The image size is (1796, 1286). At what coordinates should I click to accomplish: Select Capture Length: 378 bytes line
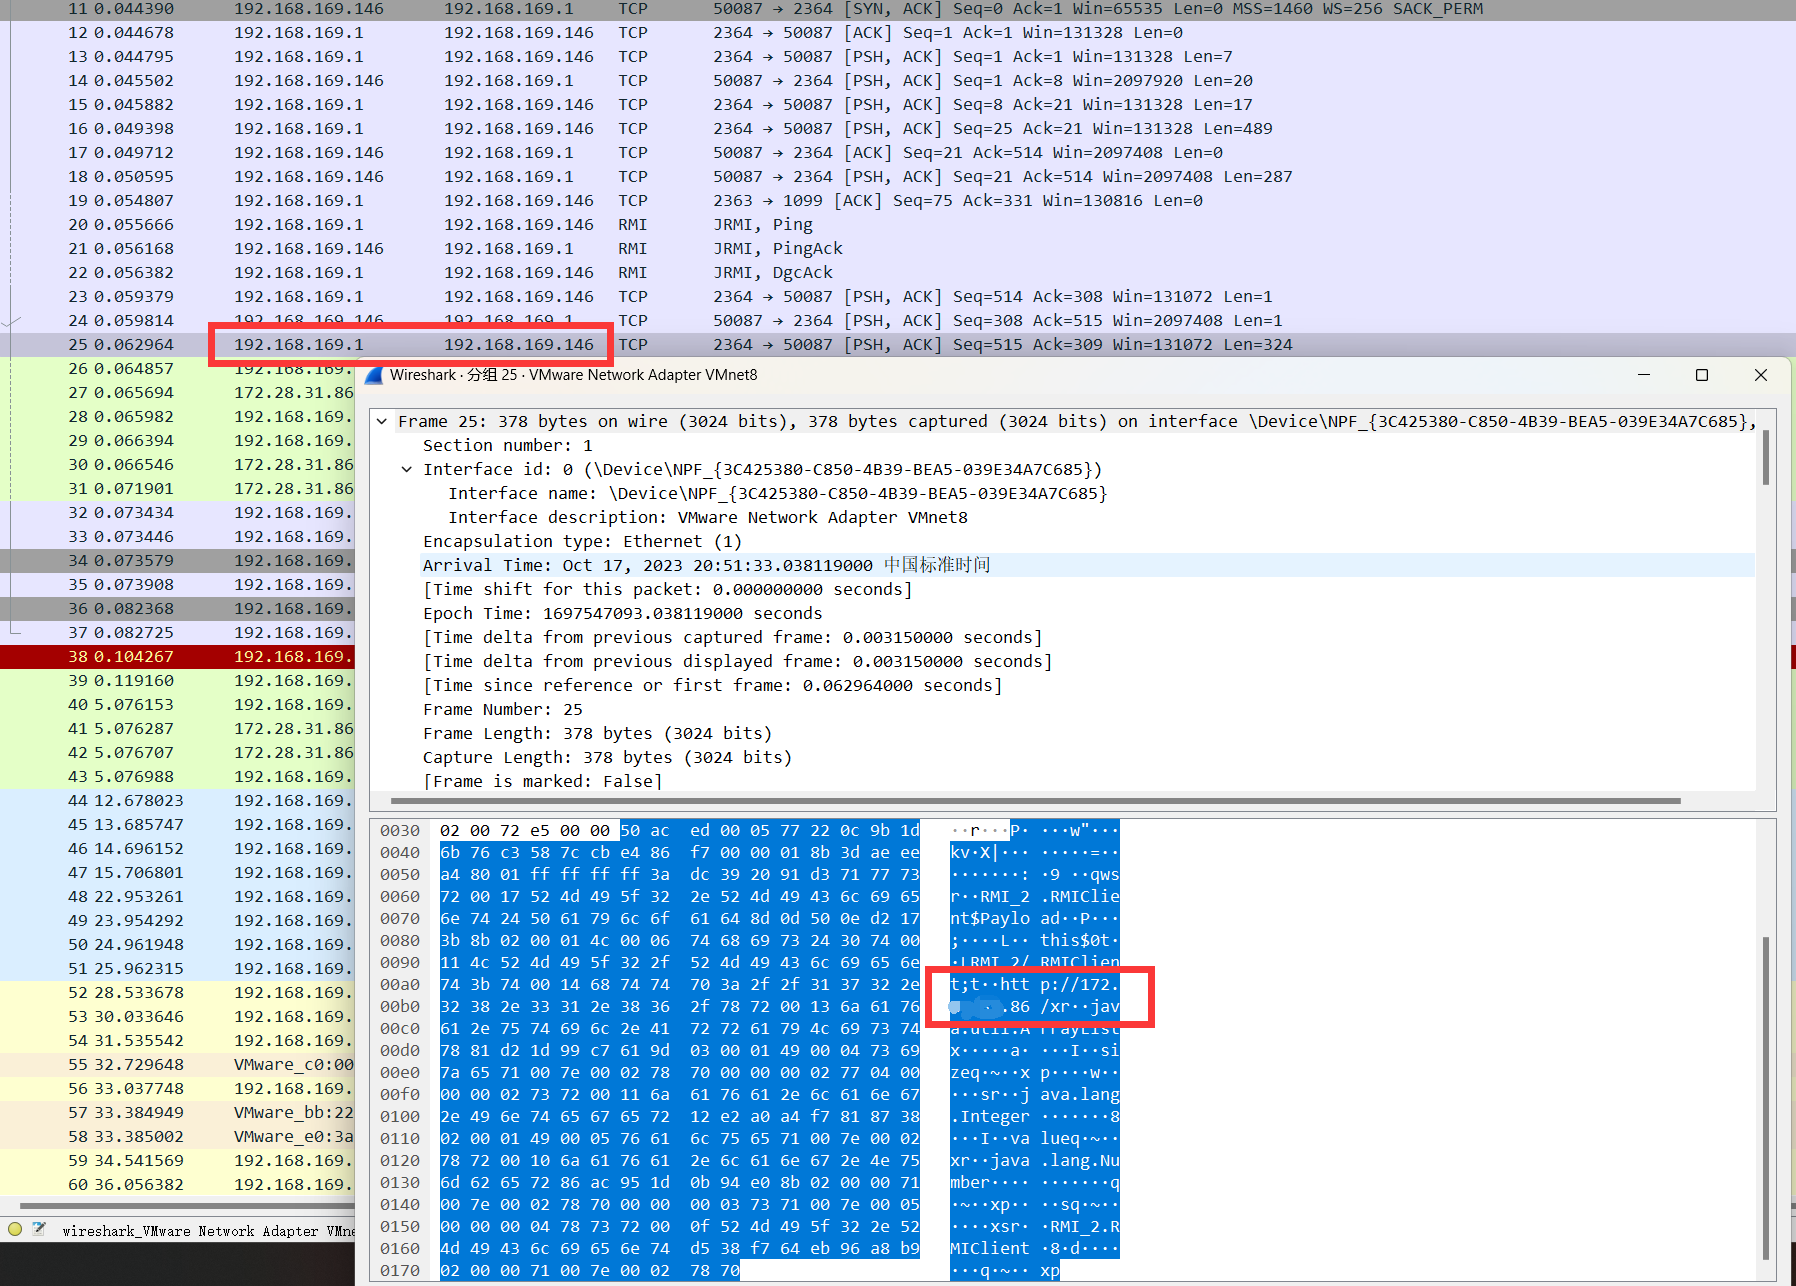[x=607, y=758]
